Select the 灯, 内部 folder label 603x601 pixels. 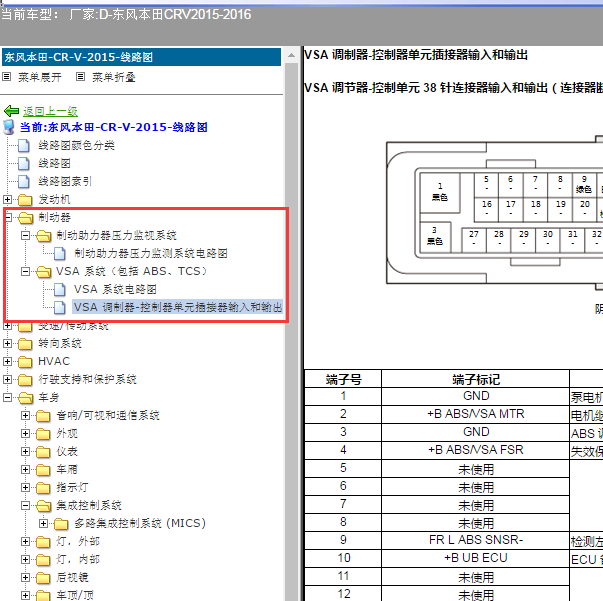[78, 559]
